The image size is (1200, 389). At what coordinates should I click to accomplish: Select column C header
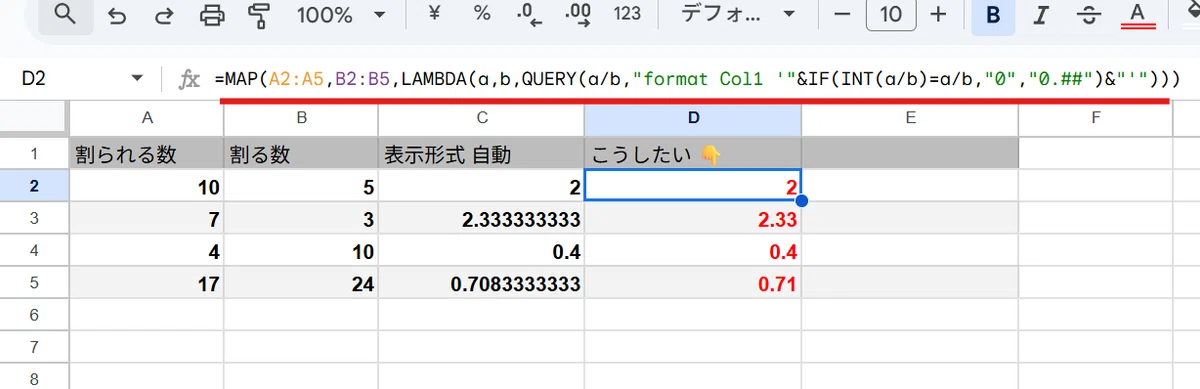pos(481,118)
